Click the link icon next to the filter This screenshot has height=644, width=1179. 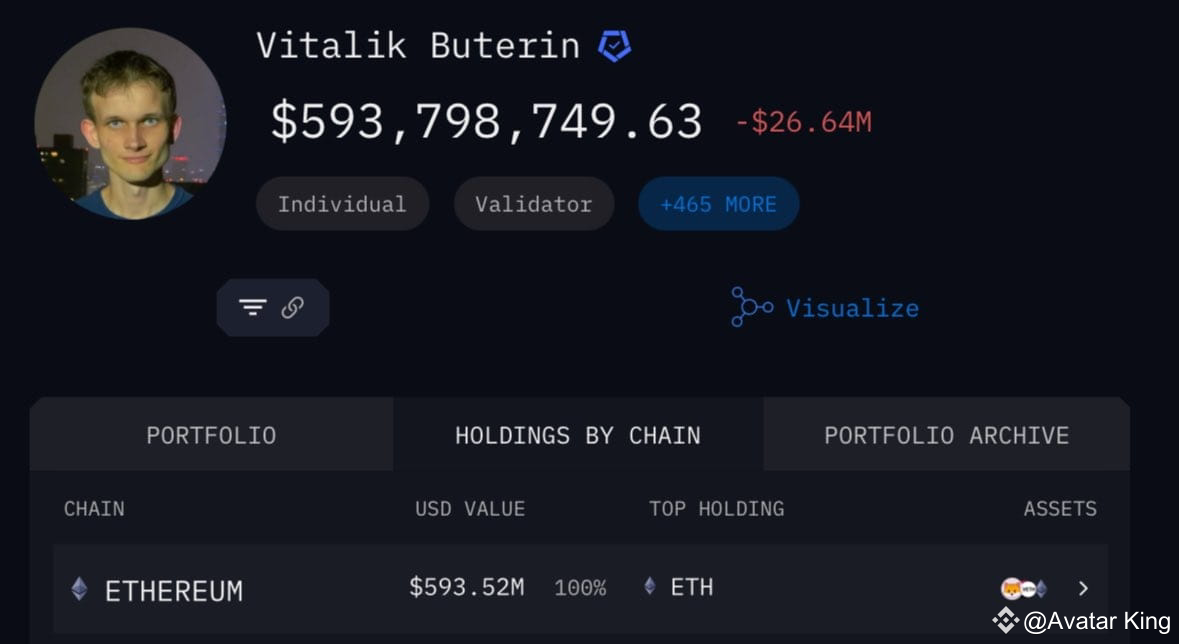click(x=290, y=307)
